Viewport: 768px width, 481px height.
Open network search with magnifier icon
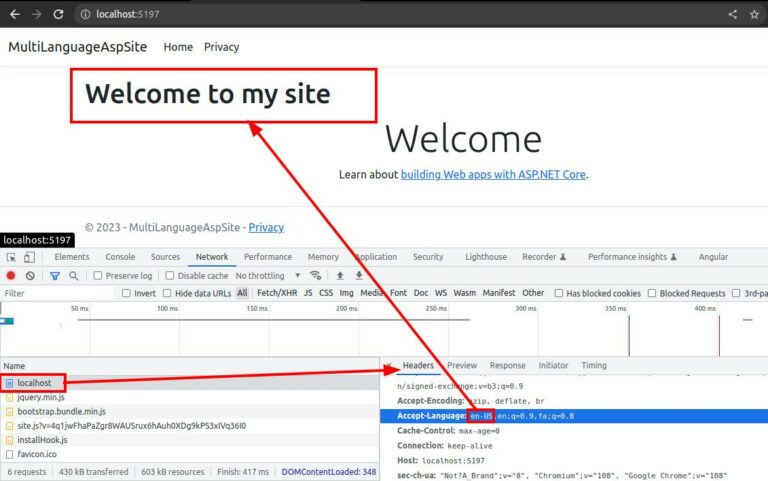pyautogui.click(x=73, y=275)
